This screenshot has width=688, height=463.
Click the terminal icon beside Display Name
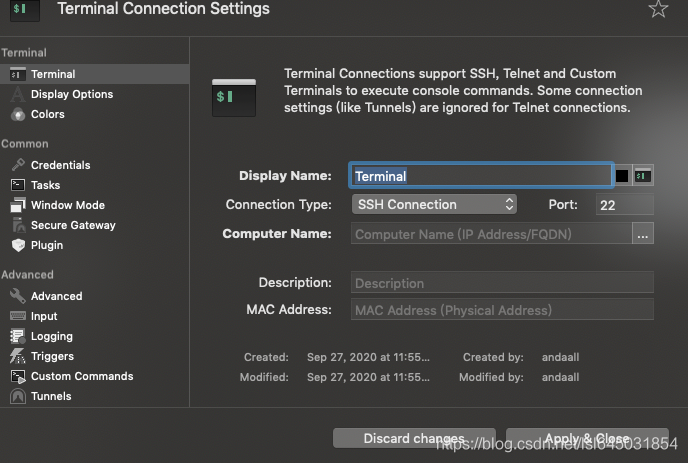click(x=644, y=176)
